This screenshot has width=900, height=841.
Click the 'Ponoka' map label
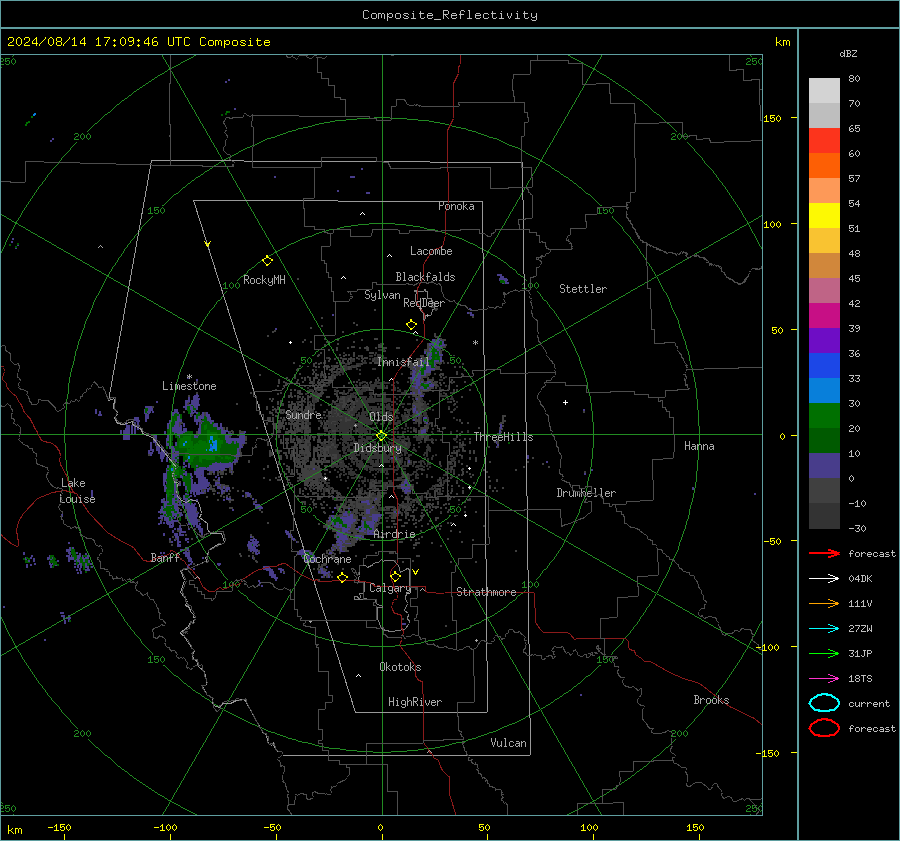[x=456, y=206]
